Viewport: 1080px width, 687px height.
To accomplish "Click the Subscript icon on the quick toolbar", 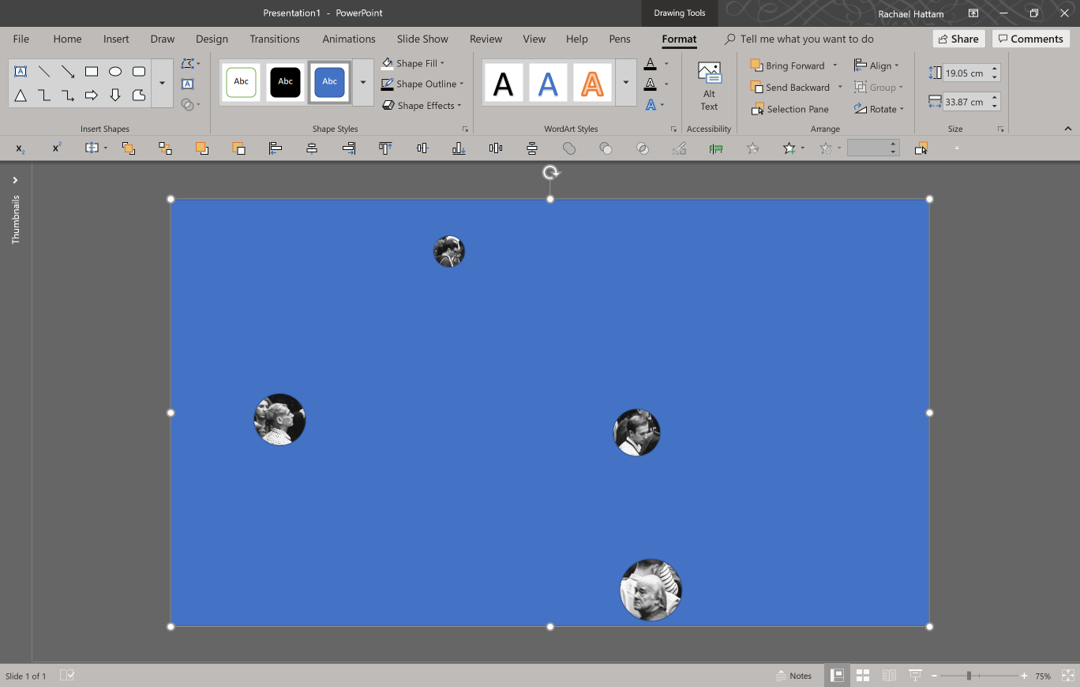I will click(19, 148).
